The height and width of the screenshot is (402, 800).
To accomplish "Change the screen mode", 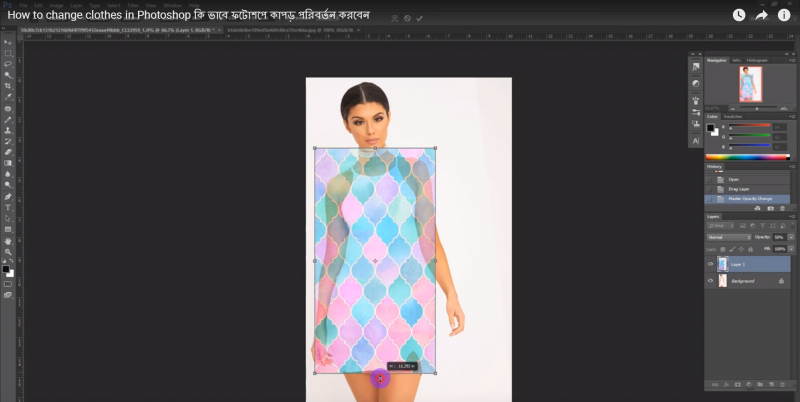I will pyautogui.click(x=8, y=295).
